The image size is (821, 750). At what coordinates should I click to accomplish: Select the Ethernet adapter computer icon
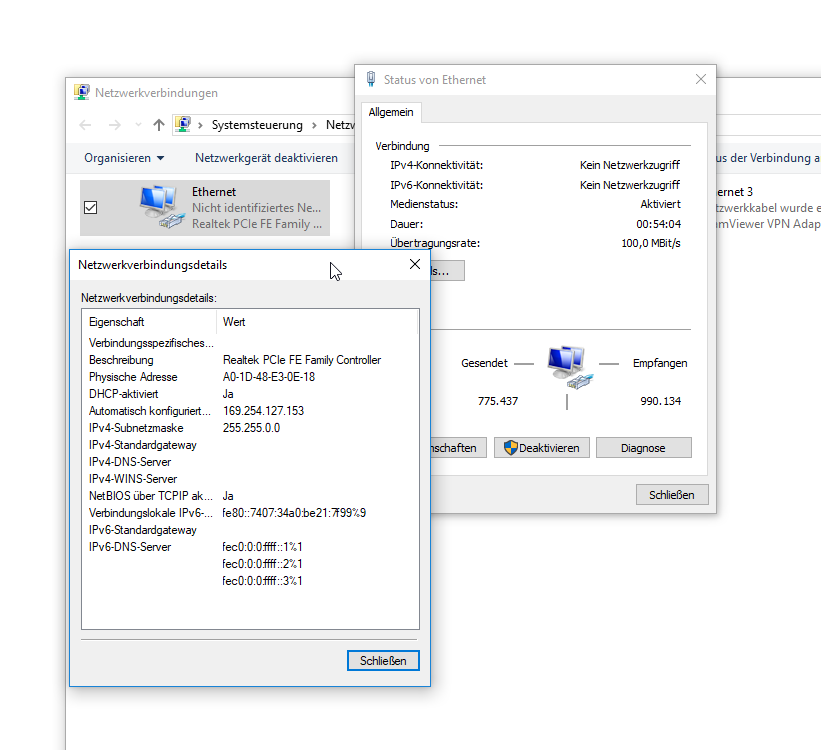coord(161,206)
